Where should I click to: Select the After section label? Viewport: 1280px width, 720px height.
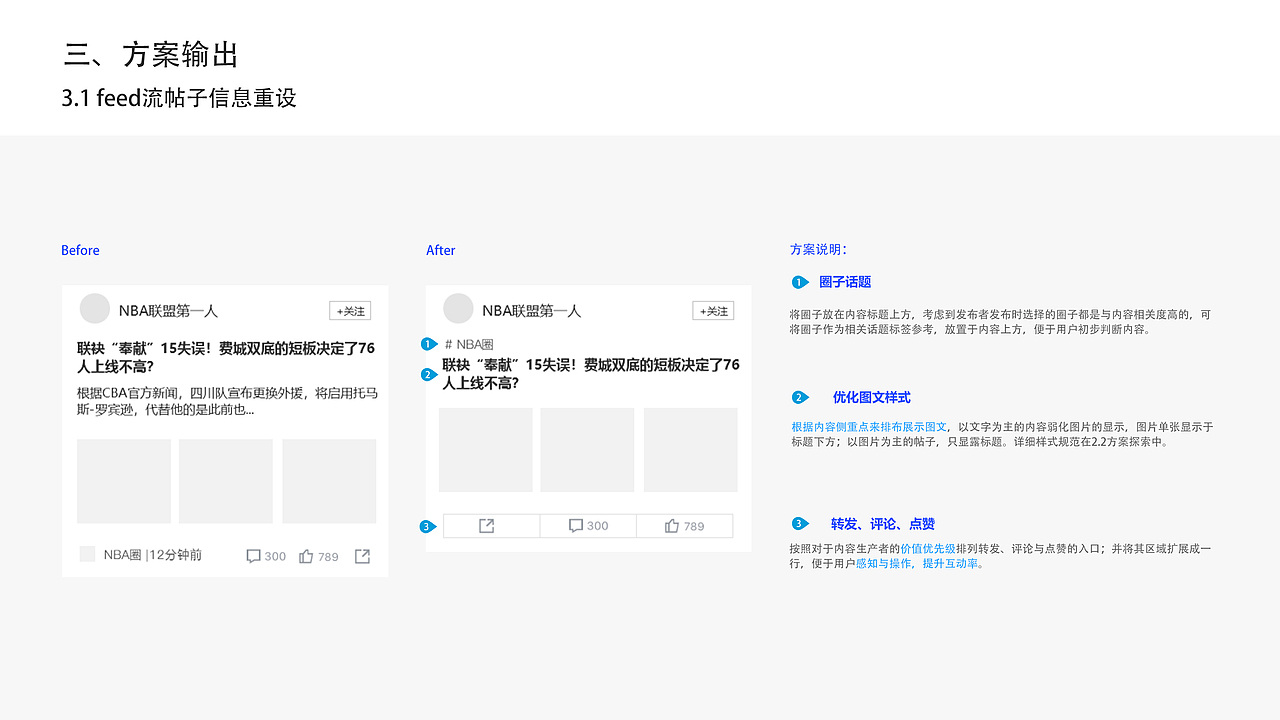point(441,250)
